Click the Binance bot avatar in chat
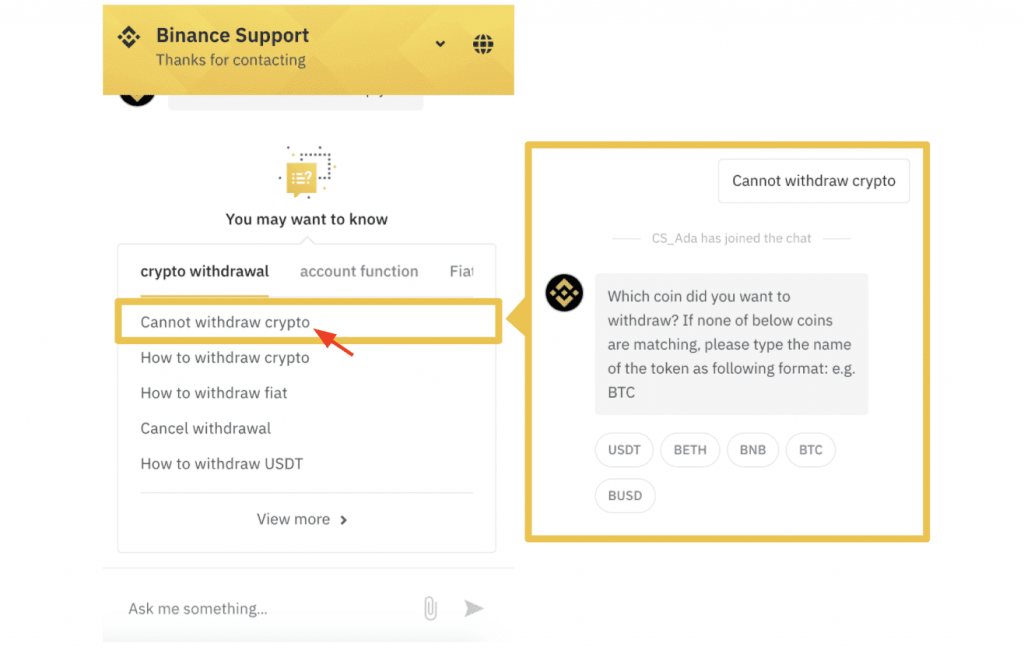Viewport: 1024px width, 651px height. 564,293
